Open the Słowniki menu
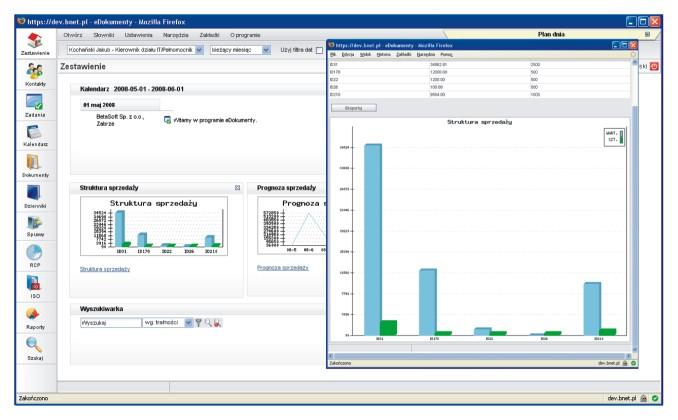This screenshot has height=420, width=678. (x=104, y=35)
